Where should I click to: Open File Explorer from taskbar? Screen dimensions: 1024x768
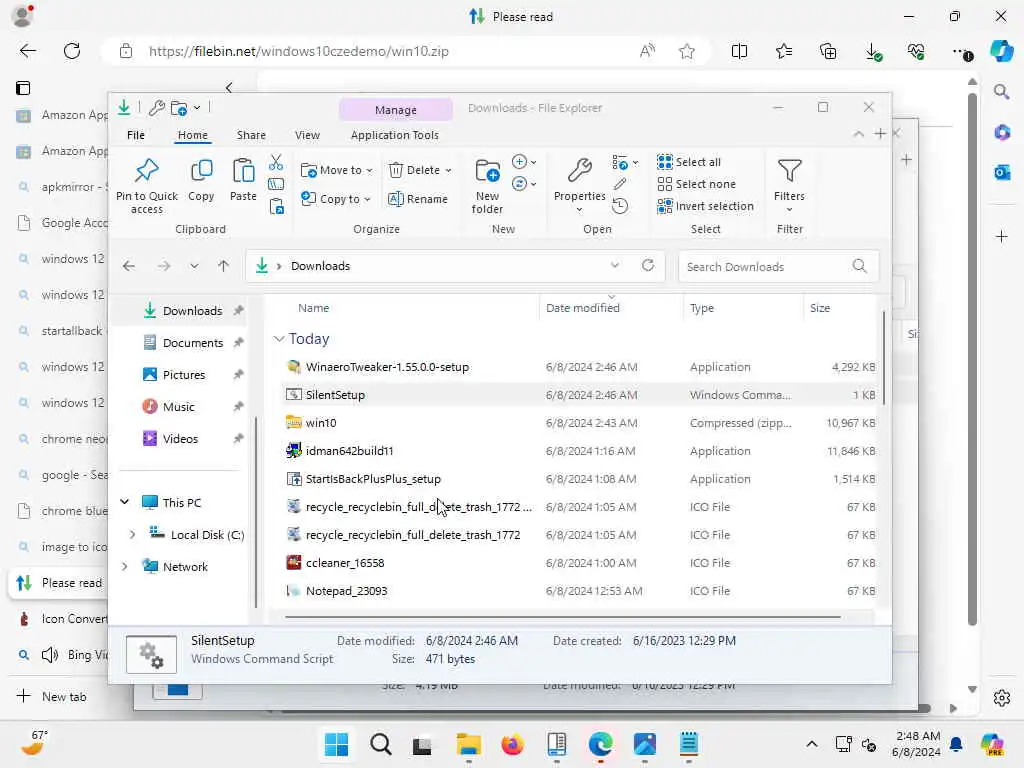[x=468, y=744]
